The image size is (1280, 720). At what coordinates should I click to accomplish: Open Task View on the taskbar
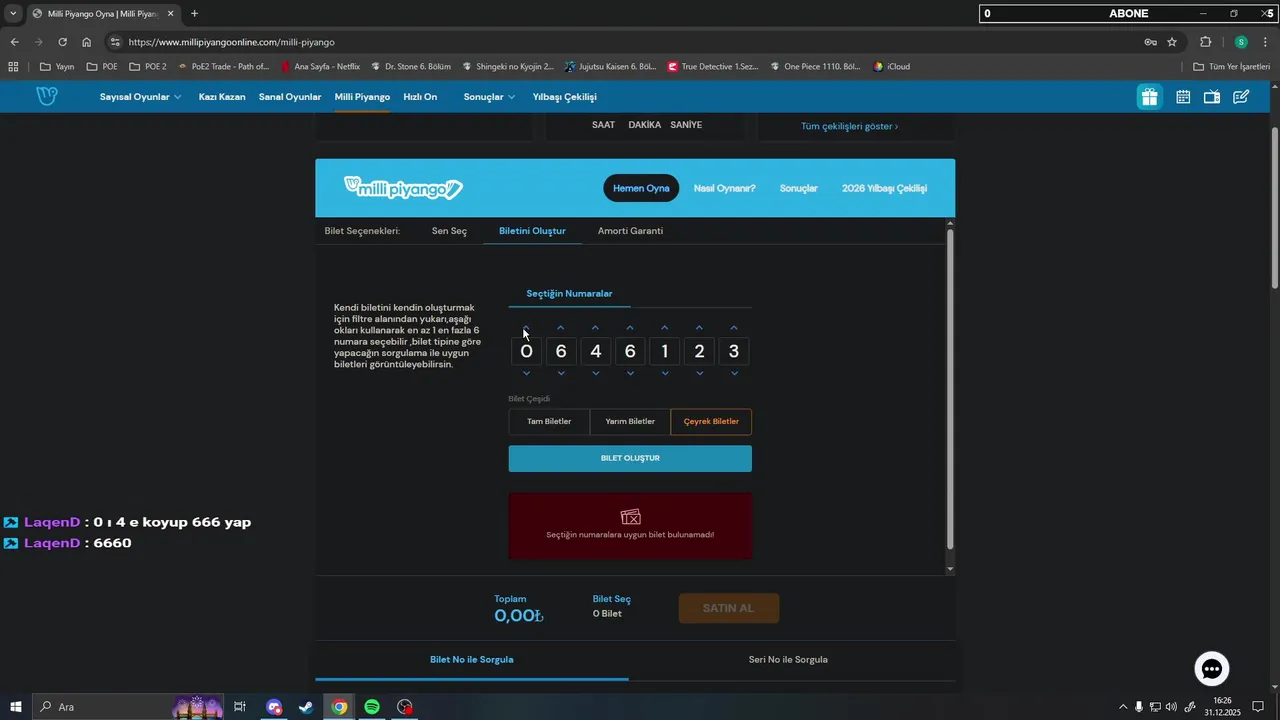pyautogui.click(x=240, y=707)
